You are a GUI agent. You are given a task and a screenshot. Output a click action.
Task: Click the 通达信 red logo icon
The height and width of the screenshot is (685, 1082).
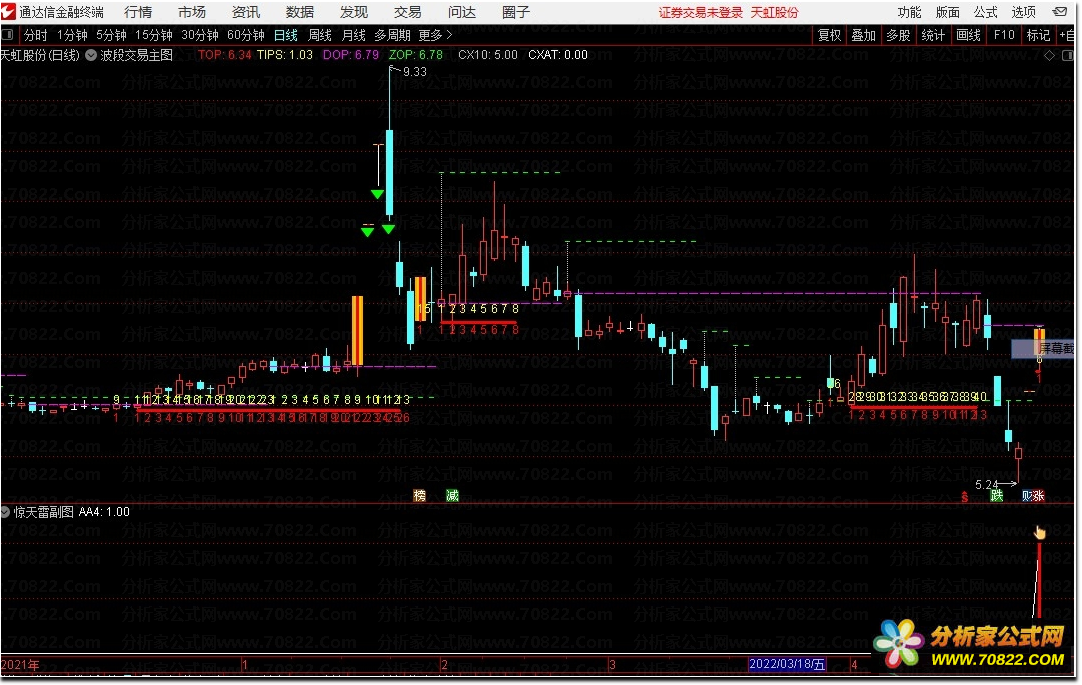click(x=8, y=12)
